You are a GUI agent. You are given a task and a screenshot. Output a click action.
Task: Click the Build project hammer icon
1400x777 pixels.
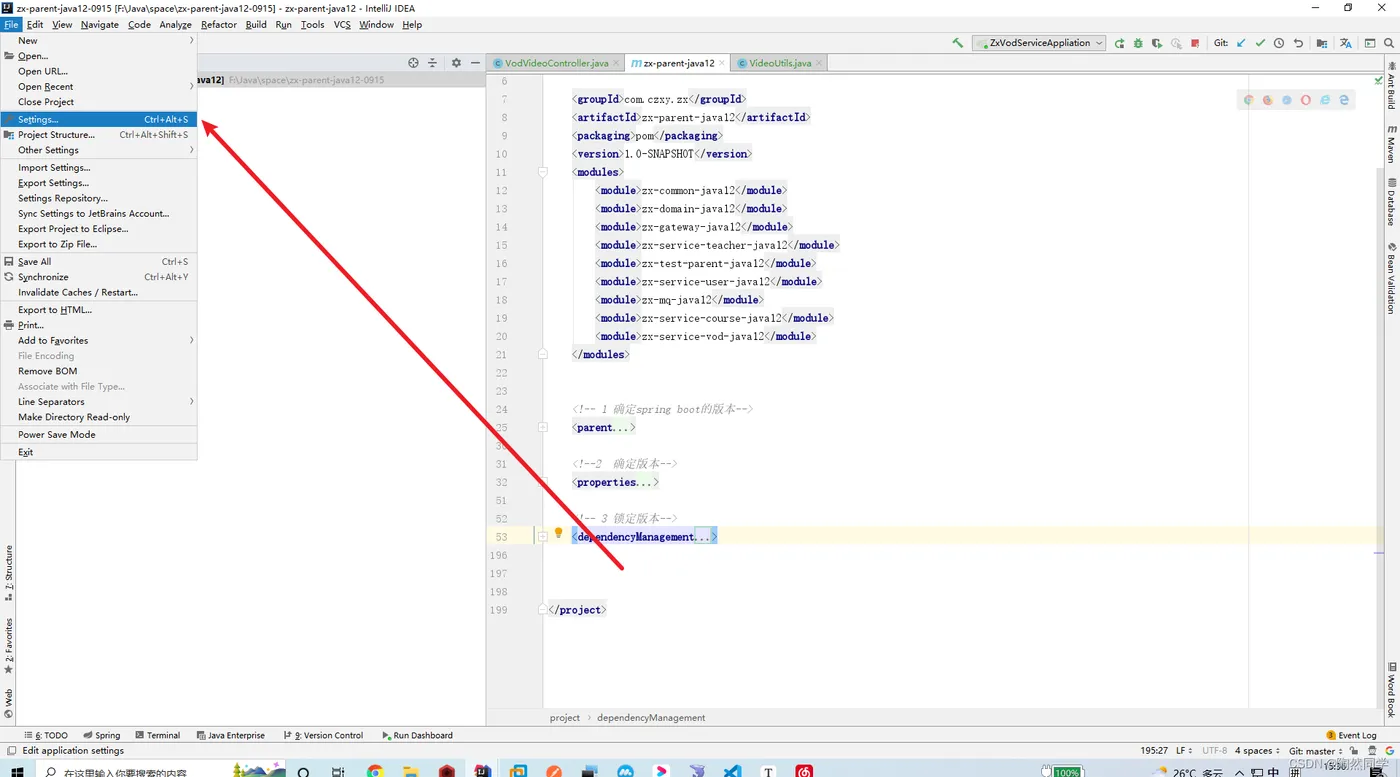tap(958, 43)
